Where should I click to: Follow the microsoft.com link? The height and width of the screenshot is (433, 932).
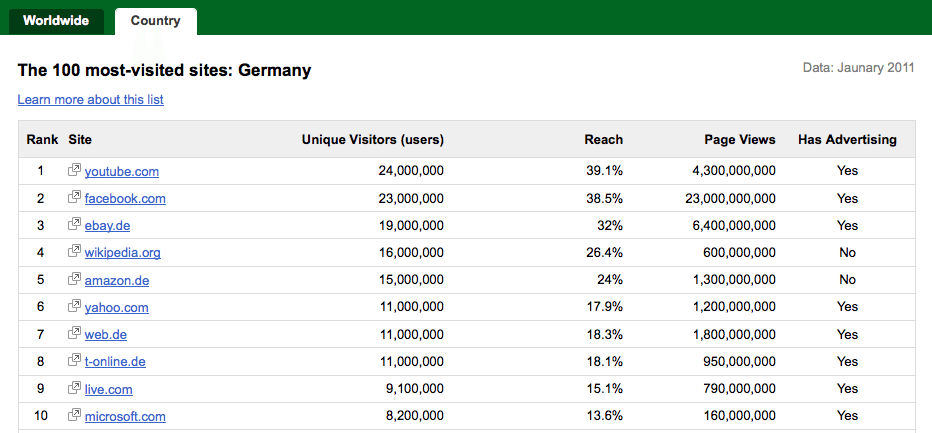tap(125, 416)
